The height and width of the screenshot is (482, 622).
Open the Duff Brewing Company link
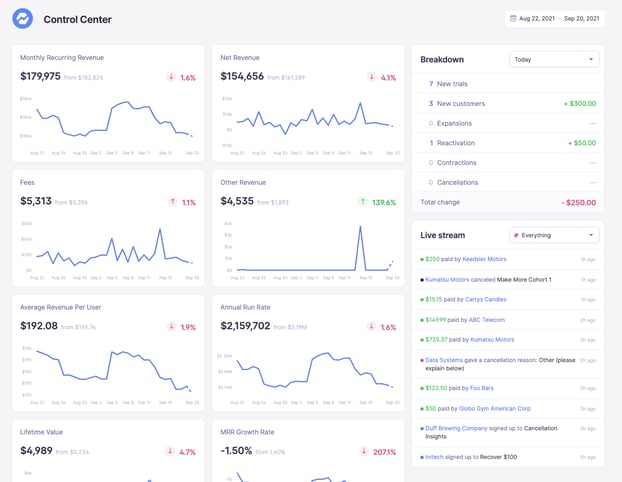[456, 428]
